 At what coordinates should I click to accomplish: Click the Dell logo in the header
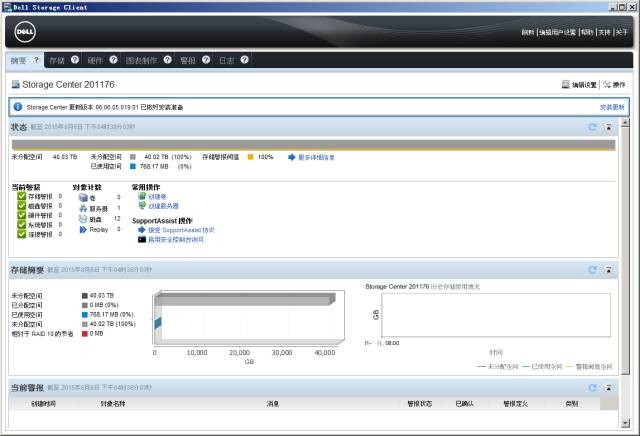click(25, 32)
